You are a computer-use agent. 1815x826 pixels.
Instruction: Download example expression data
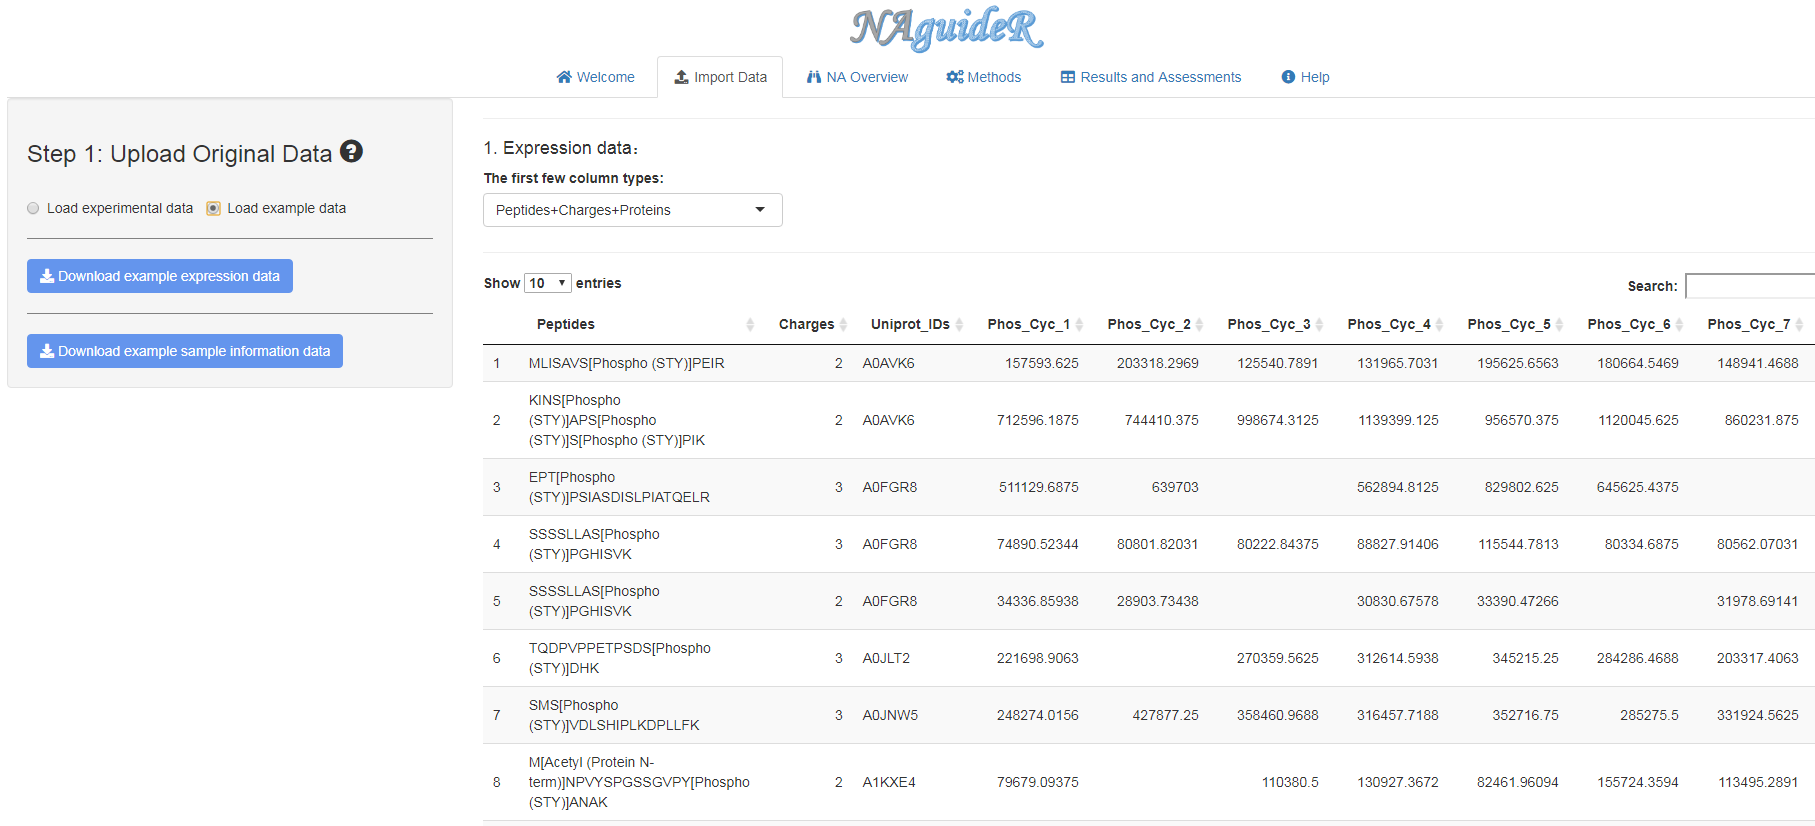coord(160,276)
